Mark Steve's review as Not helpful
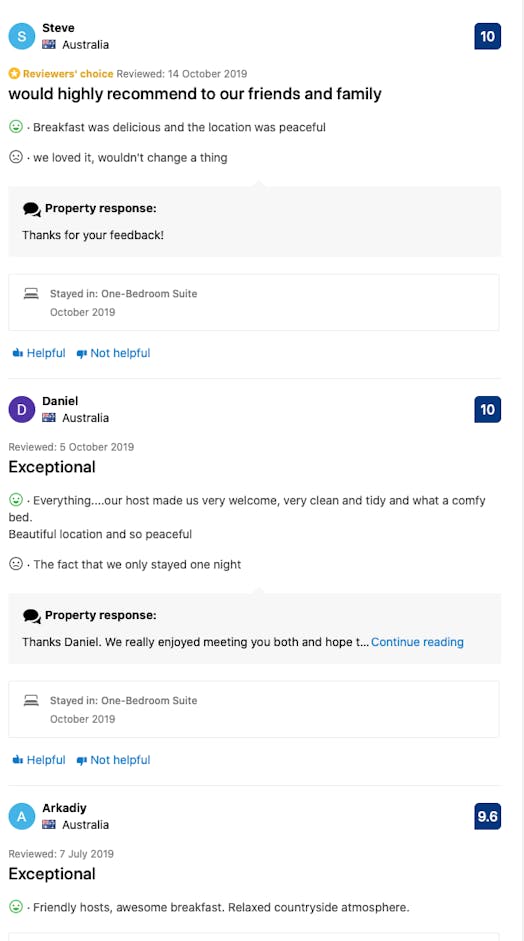This screenshot has height=941, width=524. click(x=113, y=353)
